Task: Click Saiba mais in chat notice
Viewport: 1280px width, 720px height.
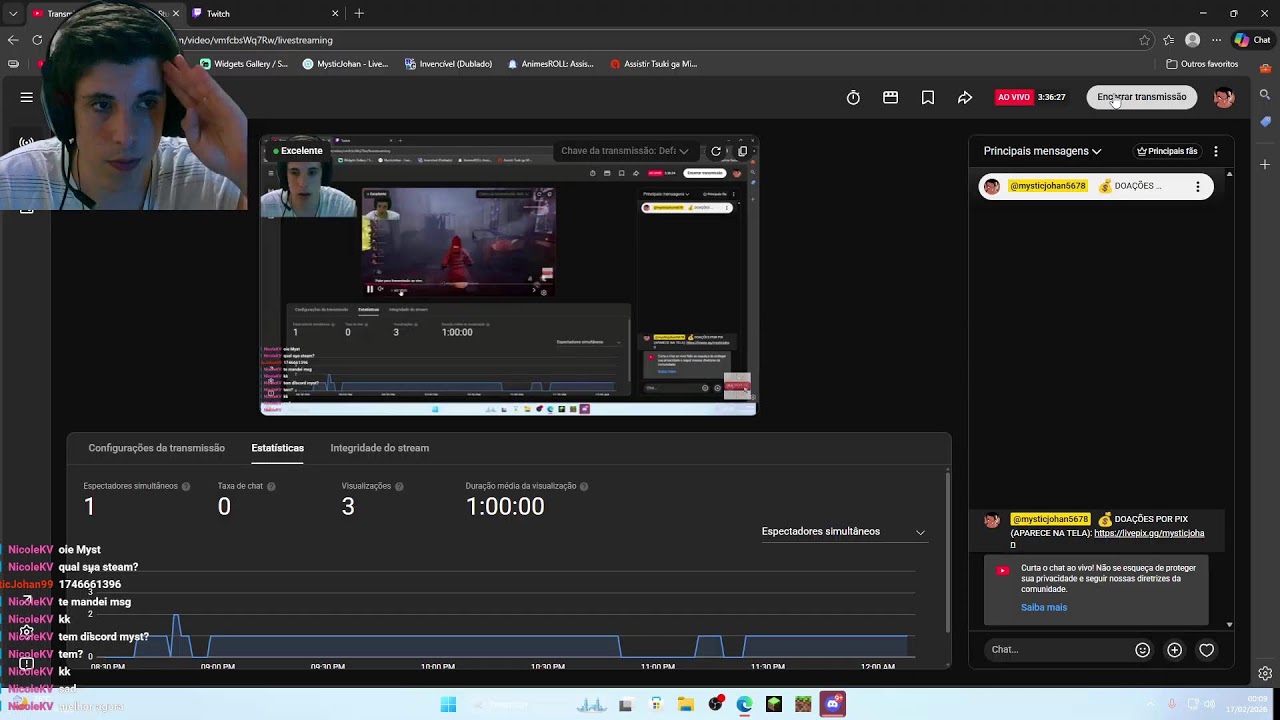Action: click(1044, 607)
